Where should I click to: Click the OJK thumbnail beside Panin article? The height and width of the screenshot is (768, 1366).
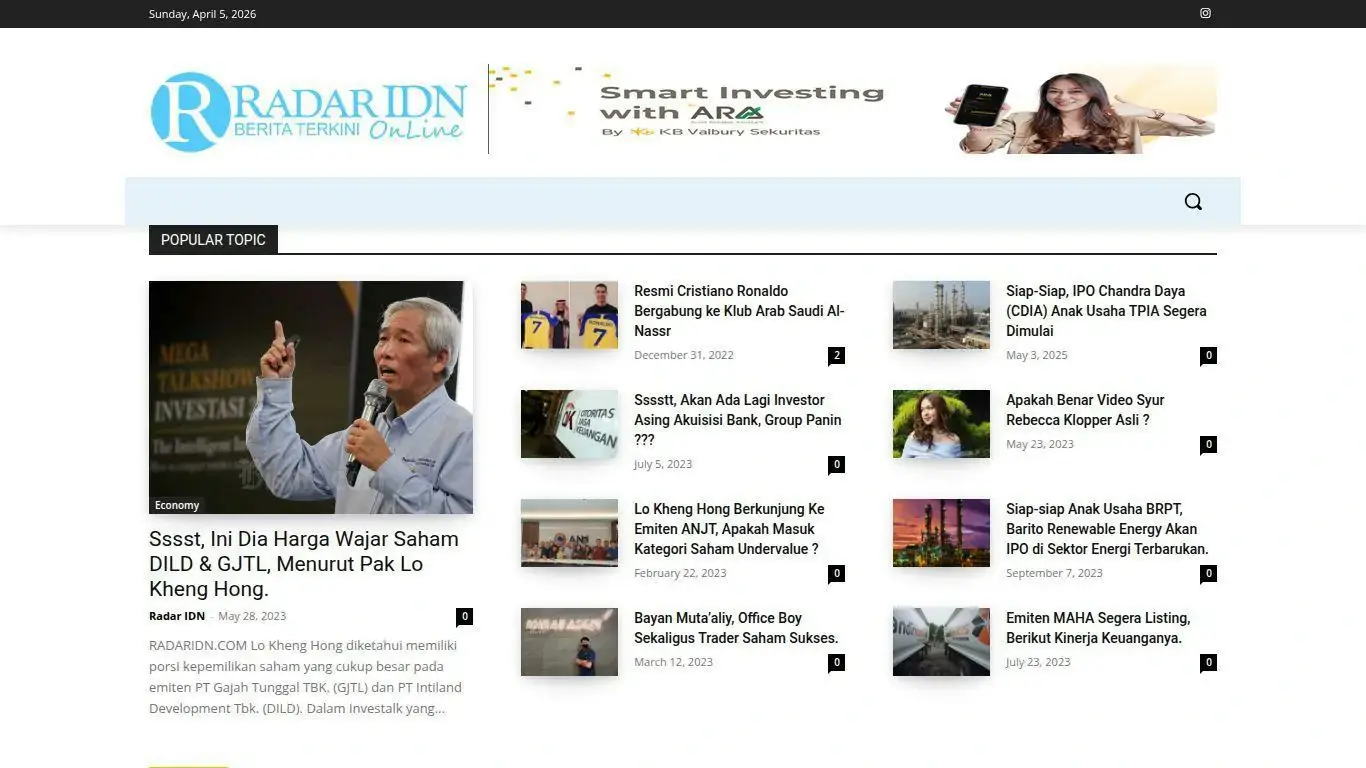(569, 423)
